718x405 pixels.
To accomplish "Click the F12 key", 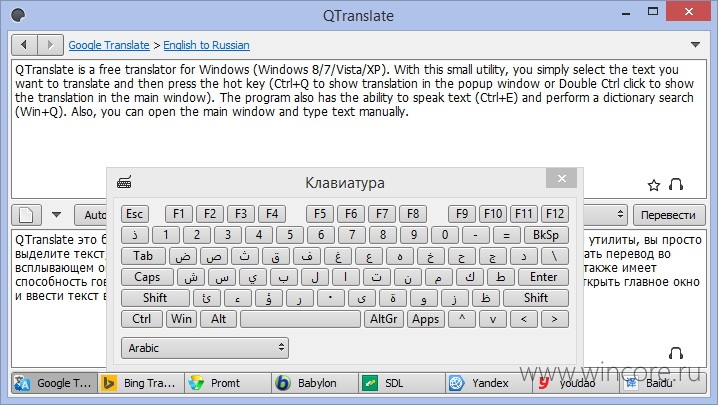I will pyautogui.click(x=555, y=214).
